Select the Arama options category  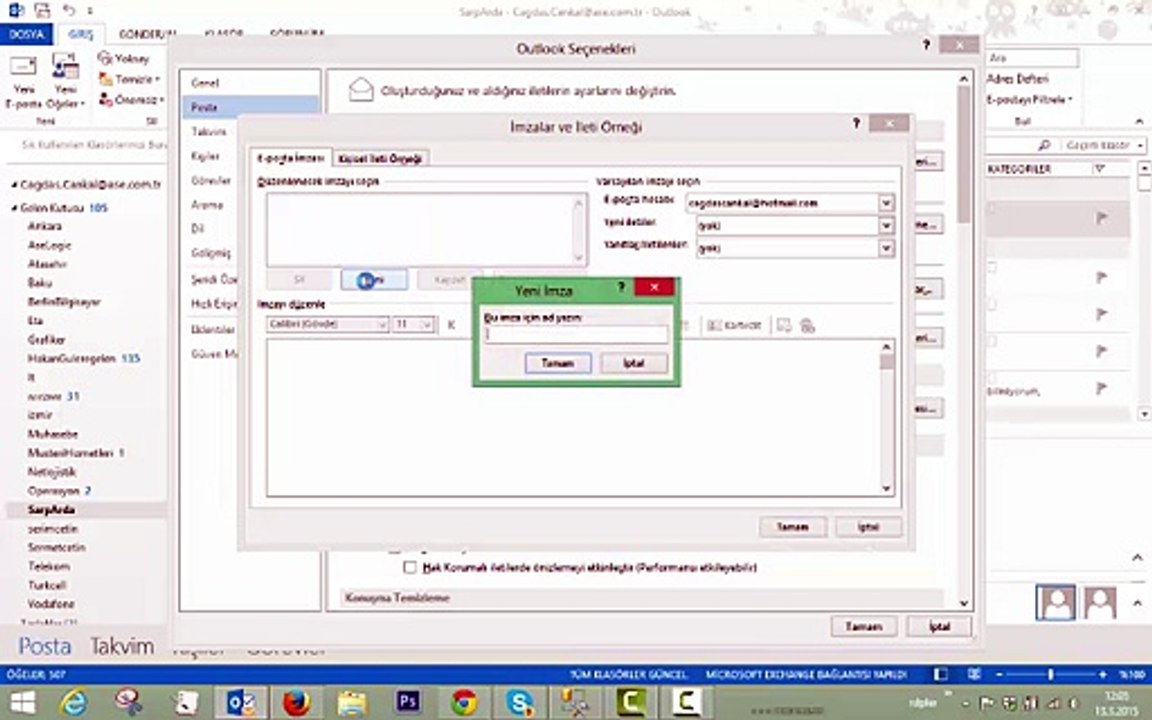pyautogui.click(x=250, y=204)
